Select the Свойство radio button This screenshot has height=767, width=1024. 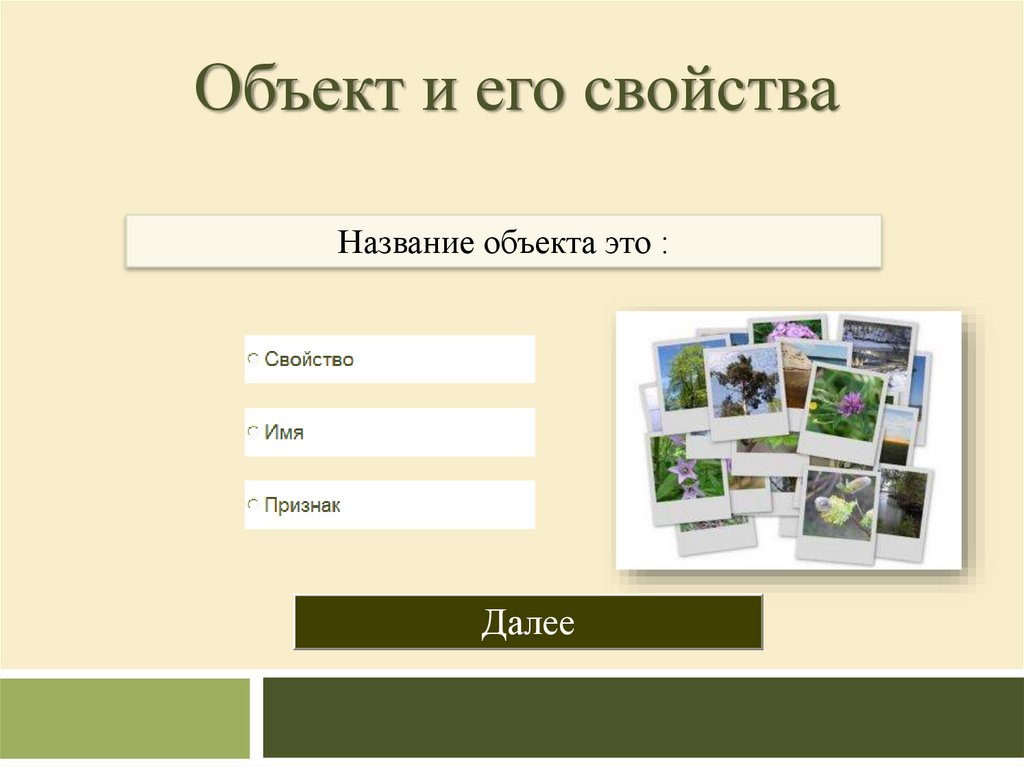[x=253, y=359]
